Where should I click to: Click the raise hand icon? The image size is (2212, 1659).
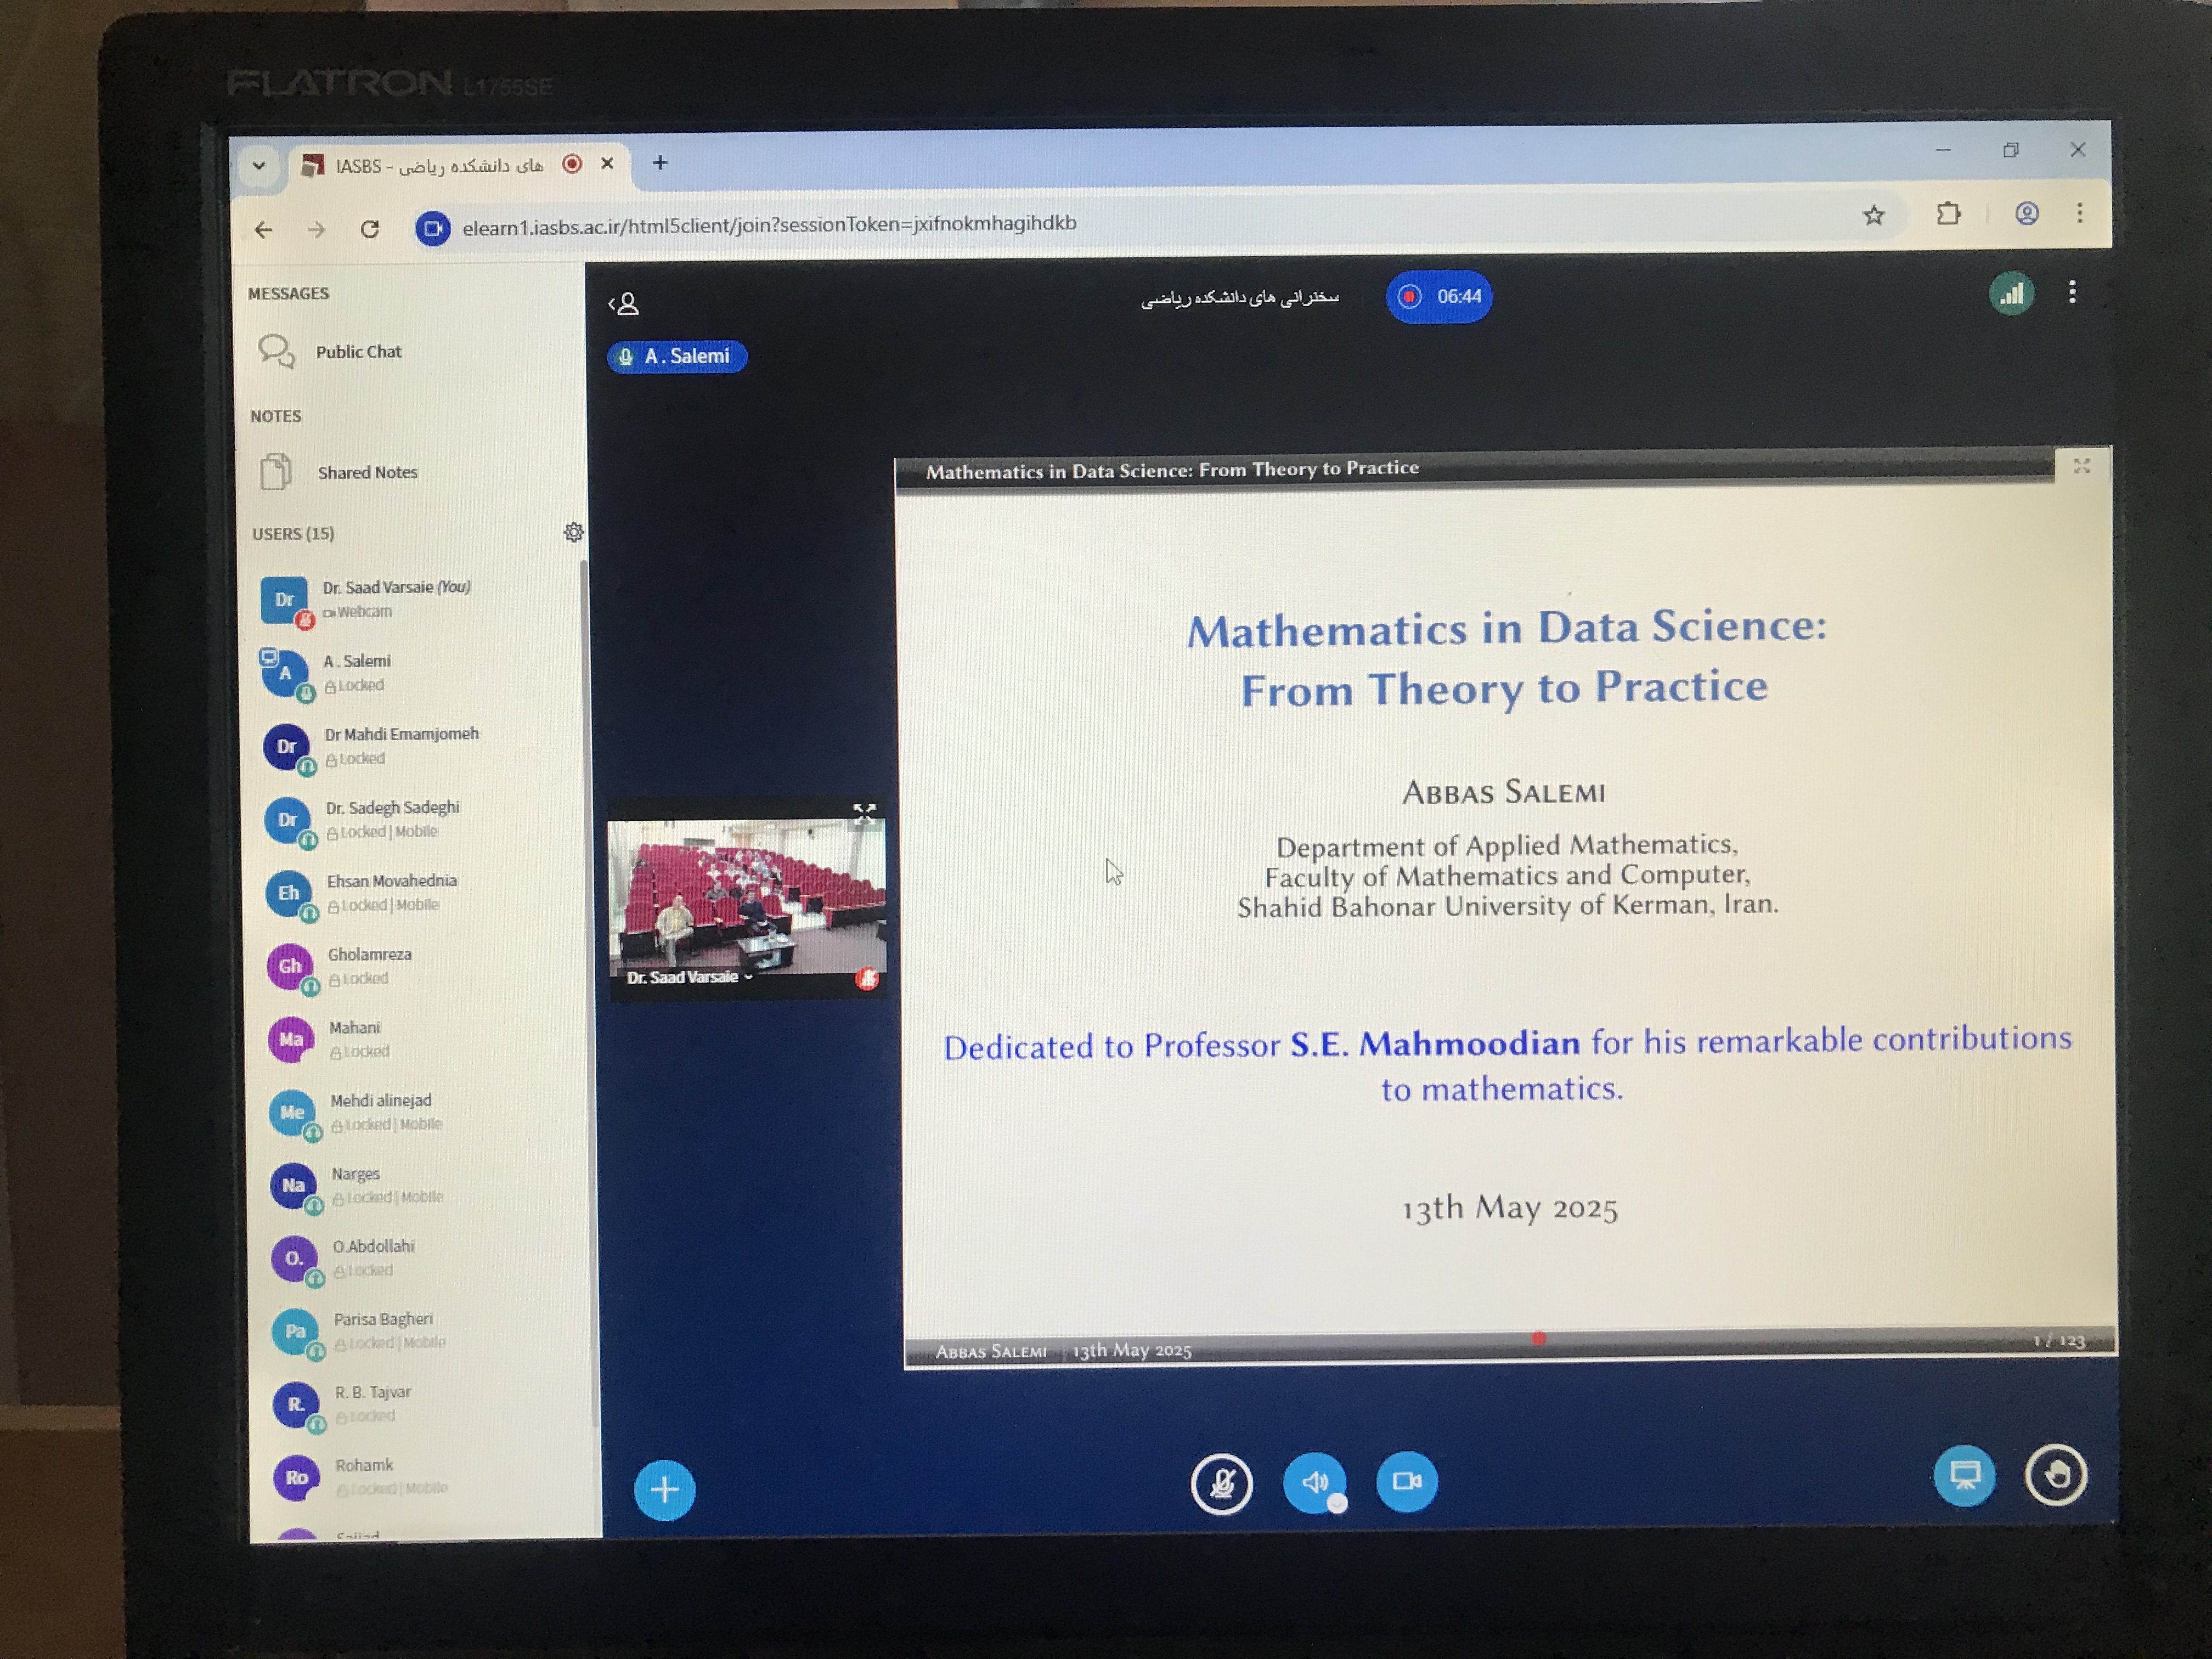click(x=2055, y=1475)
